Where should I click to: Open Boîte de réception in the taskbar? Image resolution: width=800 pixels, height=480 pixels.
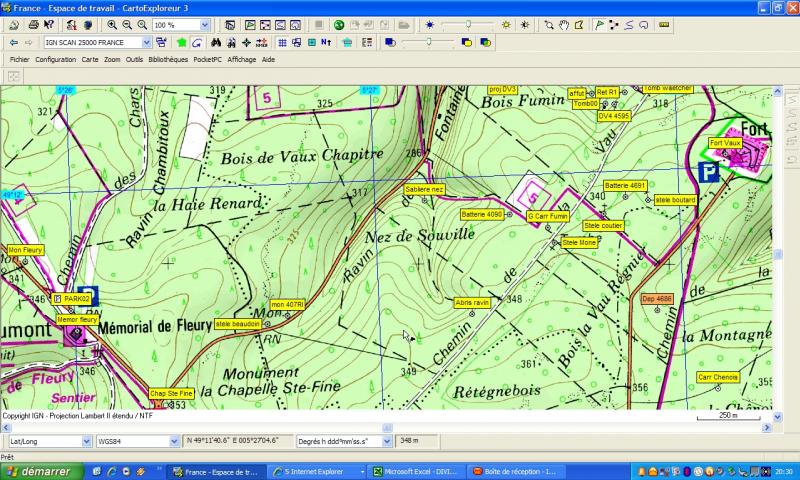[x=517, y=472]
